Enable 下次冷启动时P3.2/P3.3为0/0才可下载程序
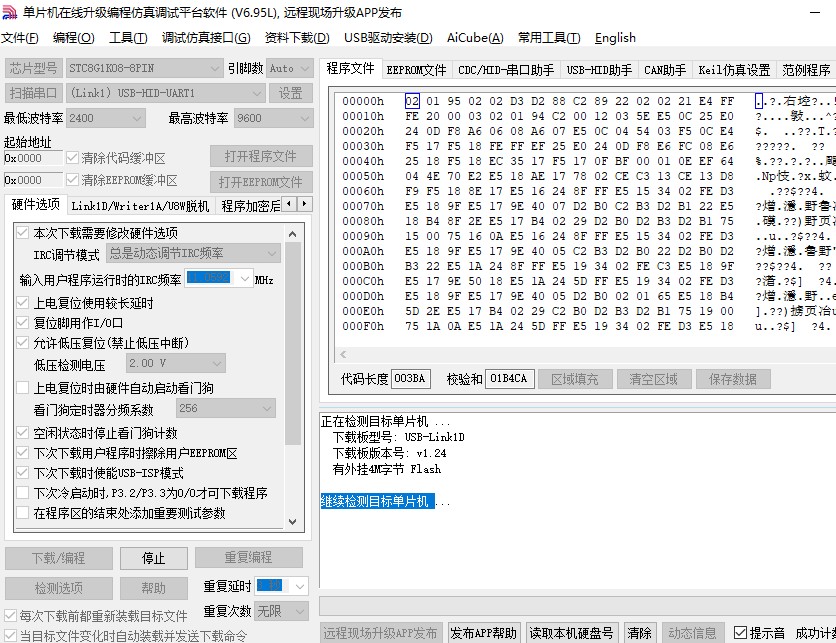The width and height of the screenshot is (836, 643). (x=22, y=492)
